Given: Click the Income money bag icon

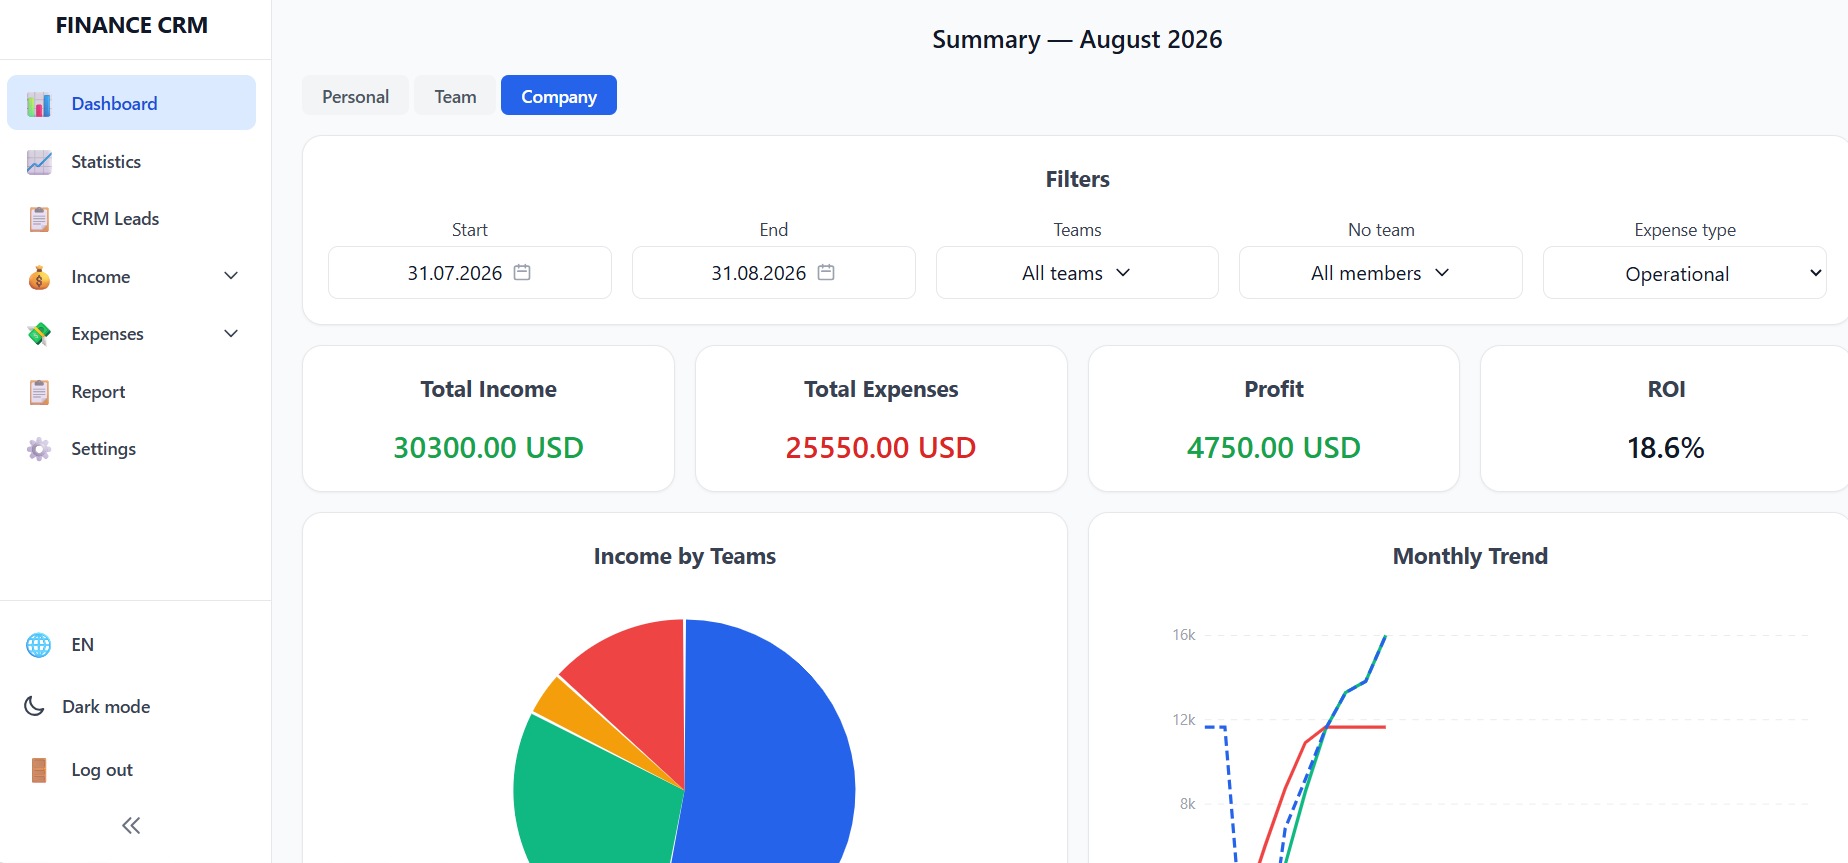Looking at the screenshot, I should click(39, 277).
